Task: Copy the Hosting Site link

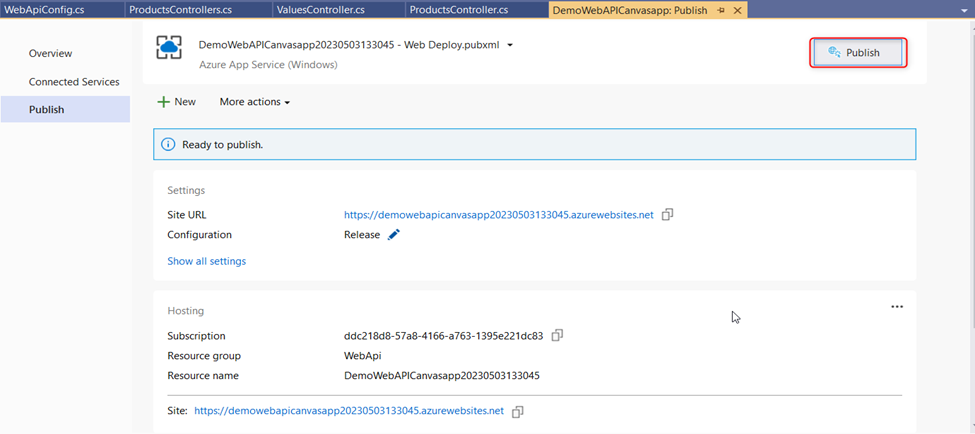Action: click(x=517, y=412)
